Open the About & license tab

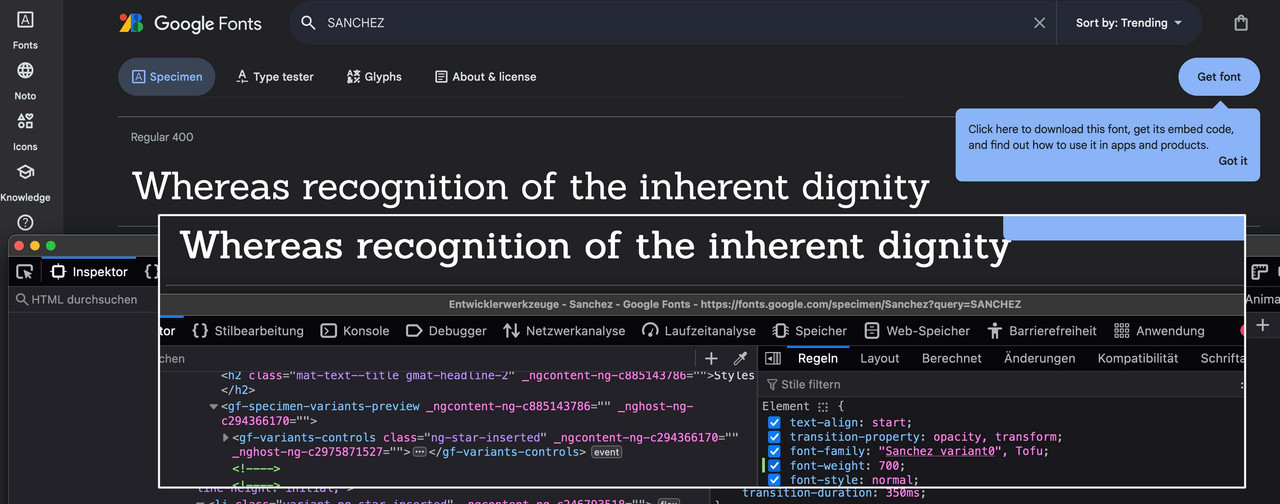coord(486,77)
